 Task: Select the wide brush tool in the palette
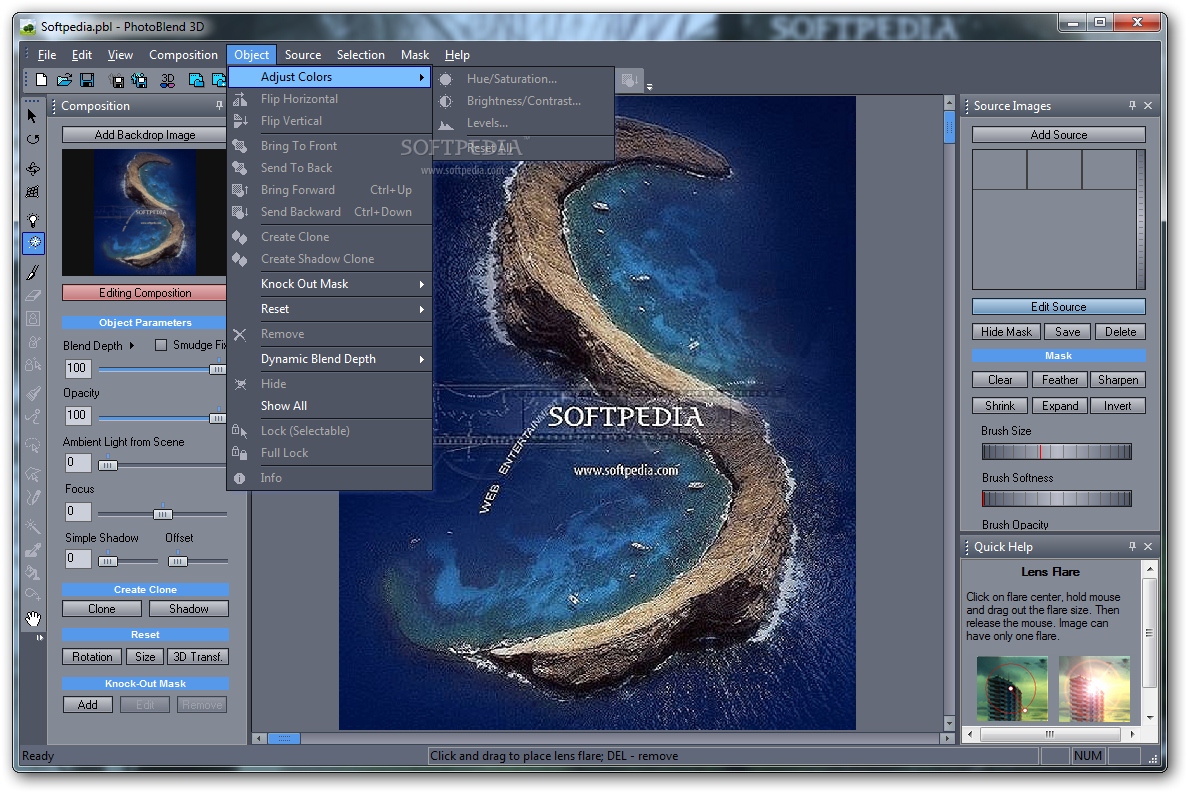33,393
